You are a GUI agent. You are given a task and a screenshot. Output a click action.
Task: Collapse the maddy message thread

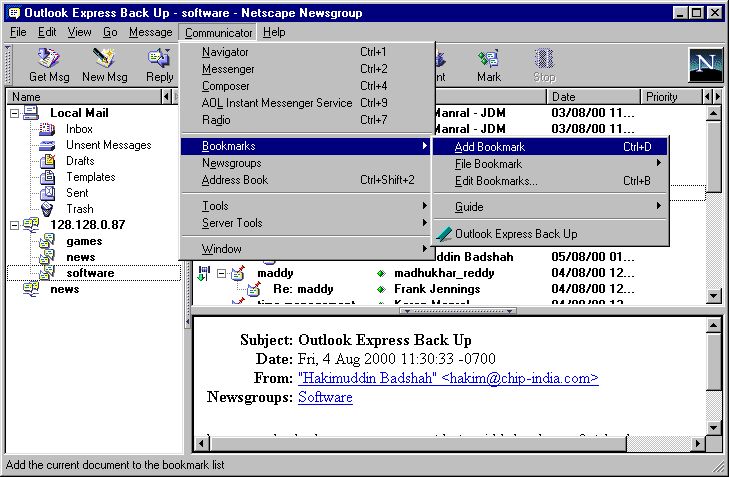tap(222, 273)
